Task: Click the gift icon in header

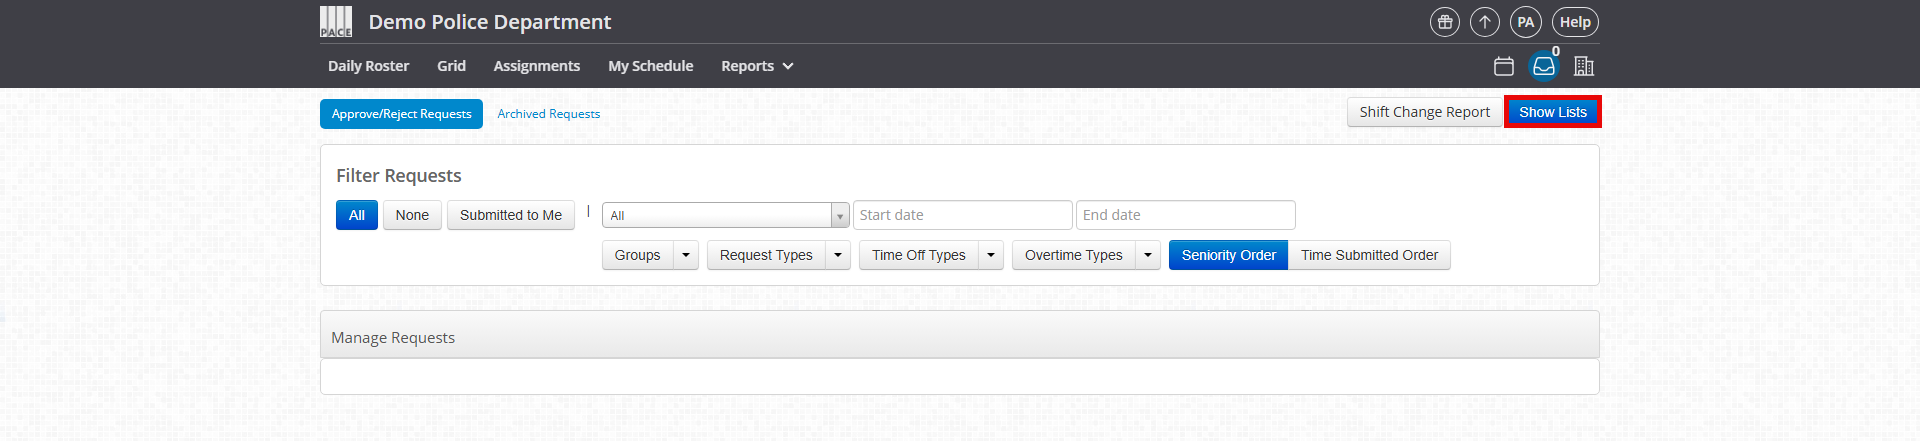Action: pos(1444,22)
